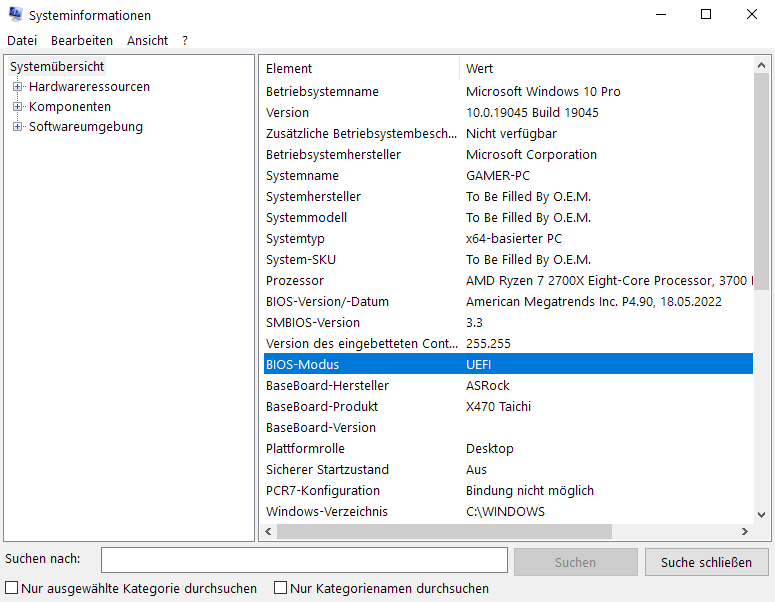Click the Systeminformationen app icon in title bar
The width and height of the screenshot is (775, 602).
(15, 14)
